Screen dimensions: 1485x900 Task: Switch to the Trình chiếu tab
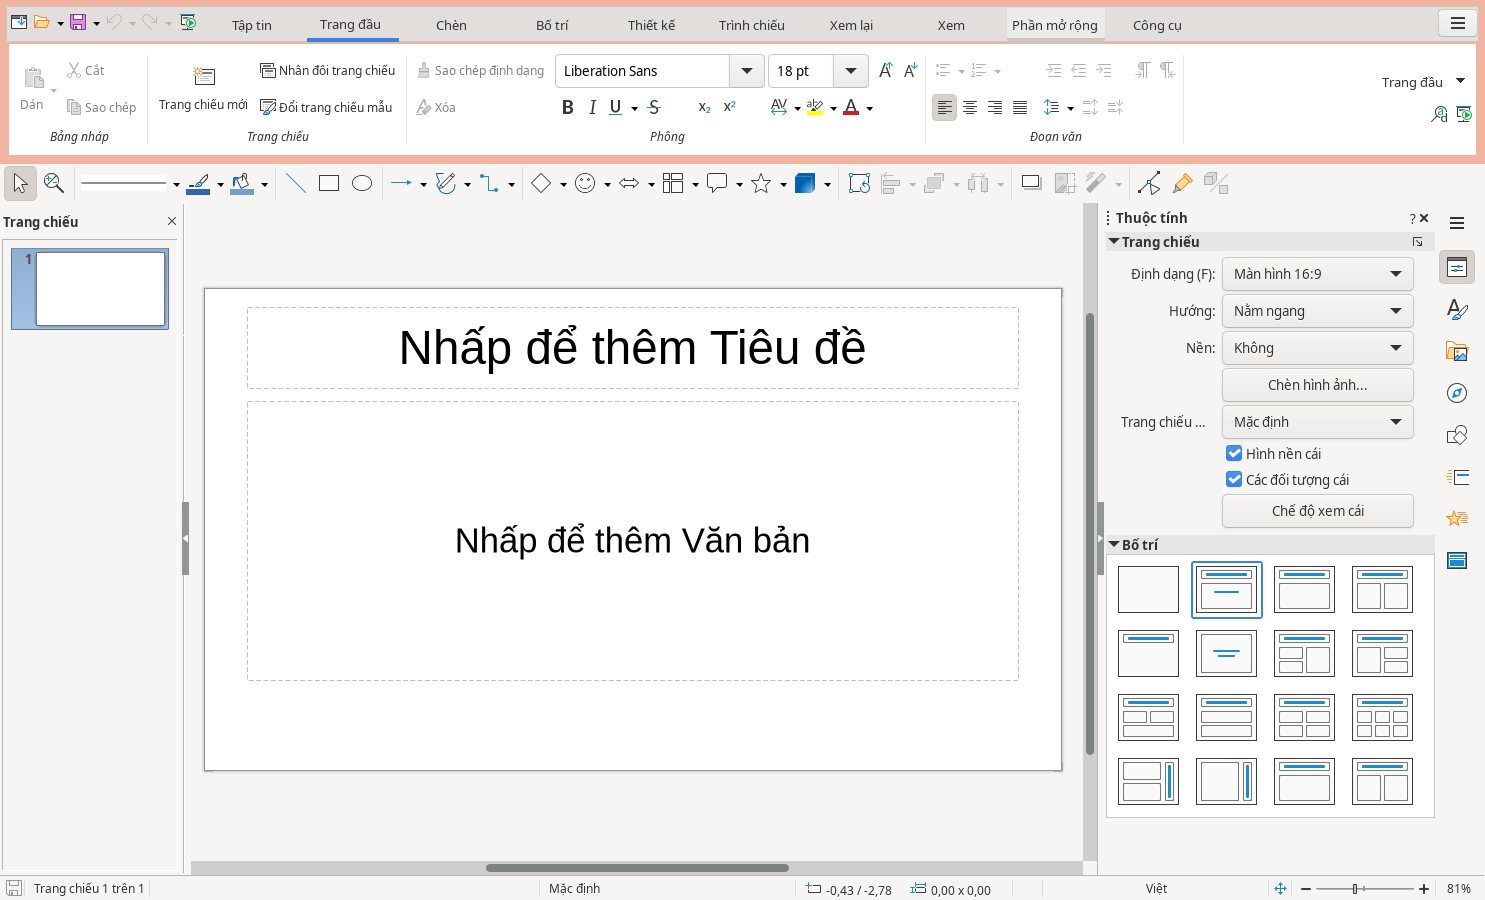click(752, 25)
